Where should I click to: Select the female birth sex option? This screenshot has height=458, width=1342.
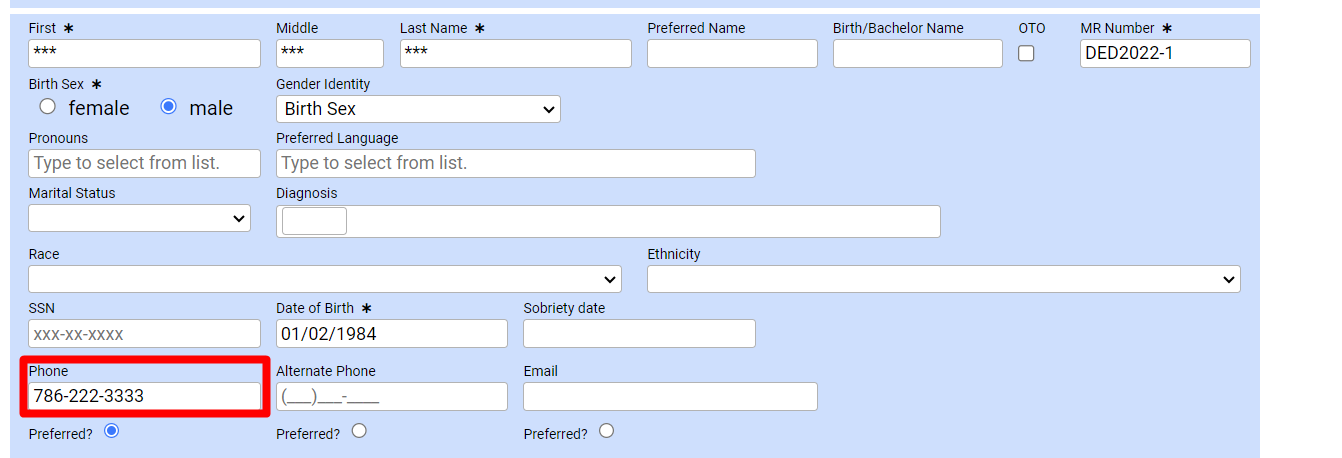pyautogui.click(x=47, y=107)
